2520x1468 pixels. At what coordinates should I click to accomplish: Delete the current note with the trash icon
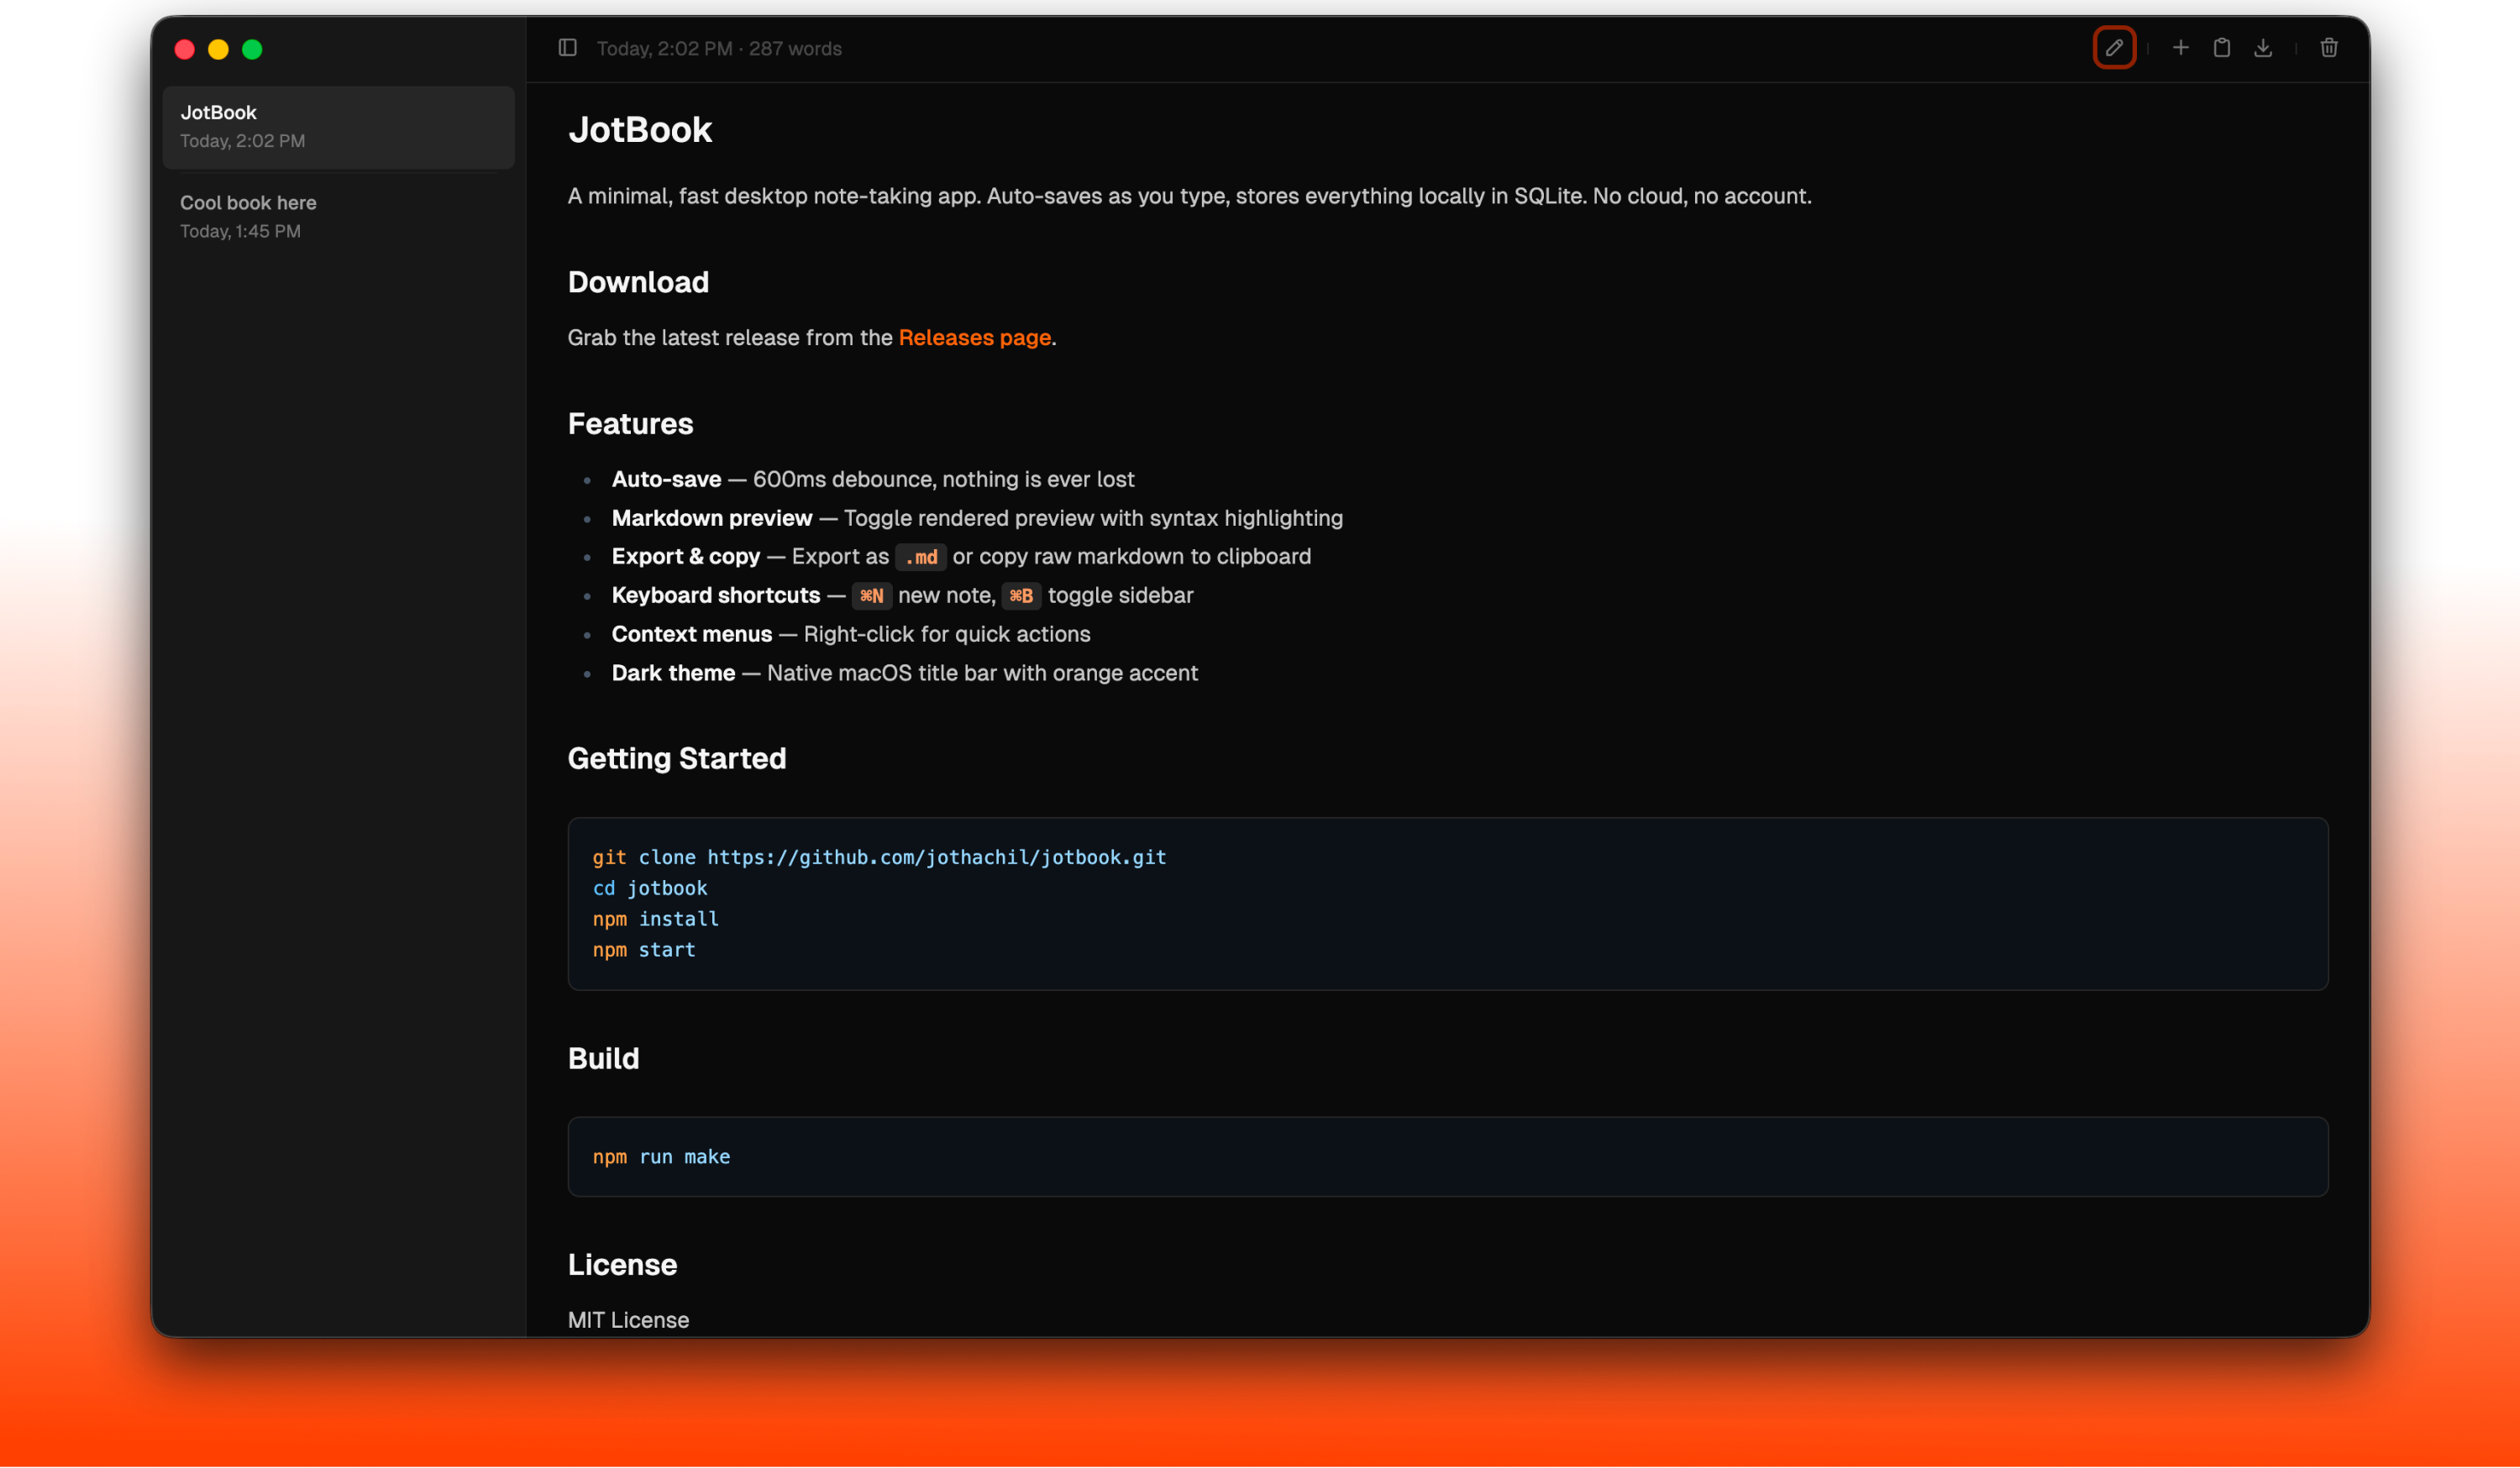coord(2328,47)
